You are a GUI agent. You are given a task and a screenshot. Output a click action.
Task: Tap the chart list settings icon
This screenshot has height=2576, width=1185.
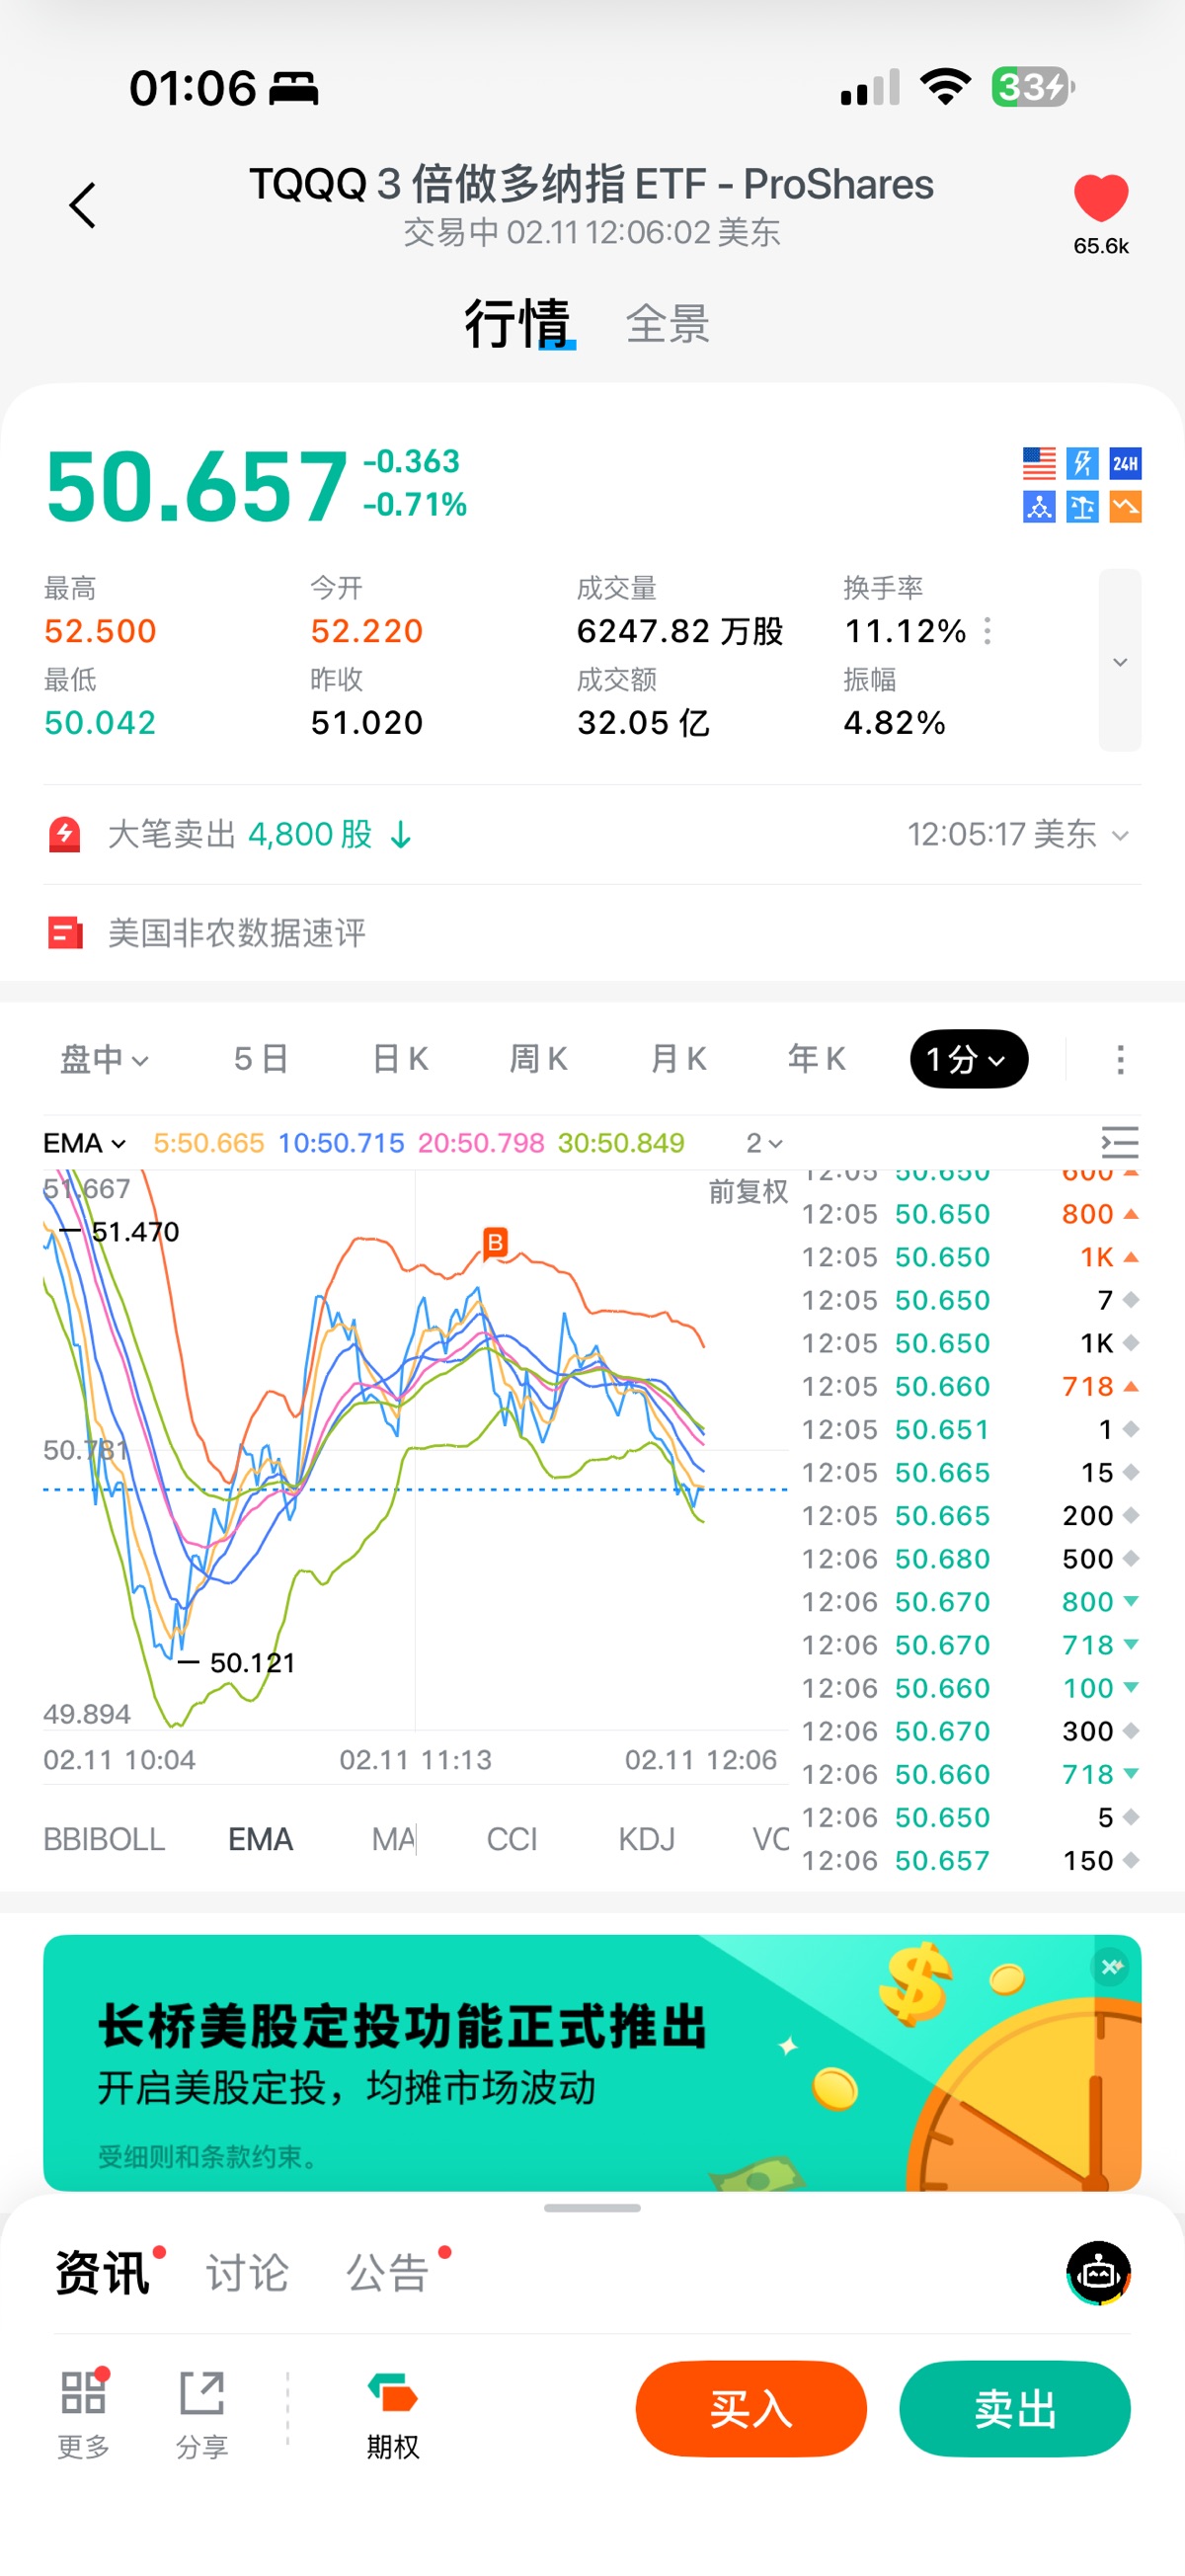[1119, 1142]
